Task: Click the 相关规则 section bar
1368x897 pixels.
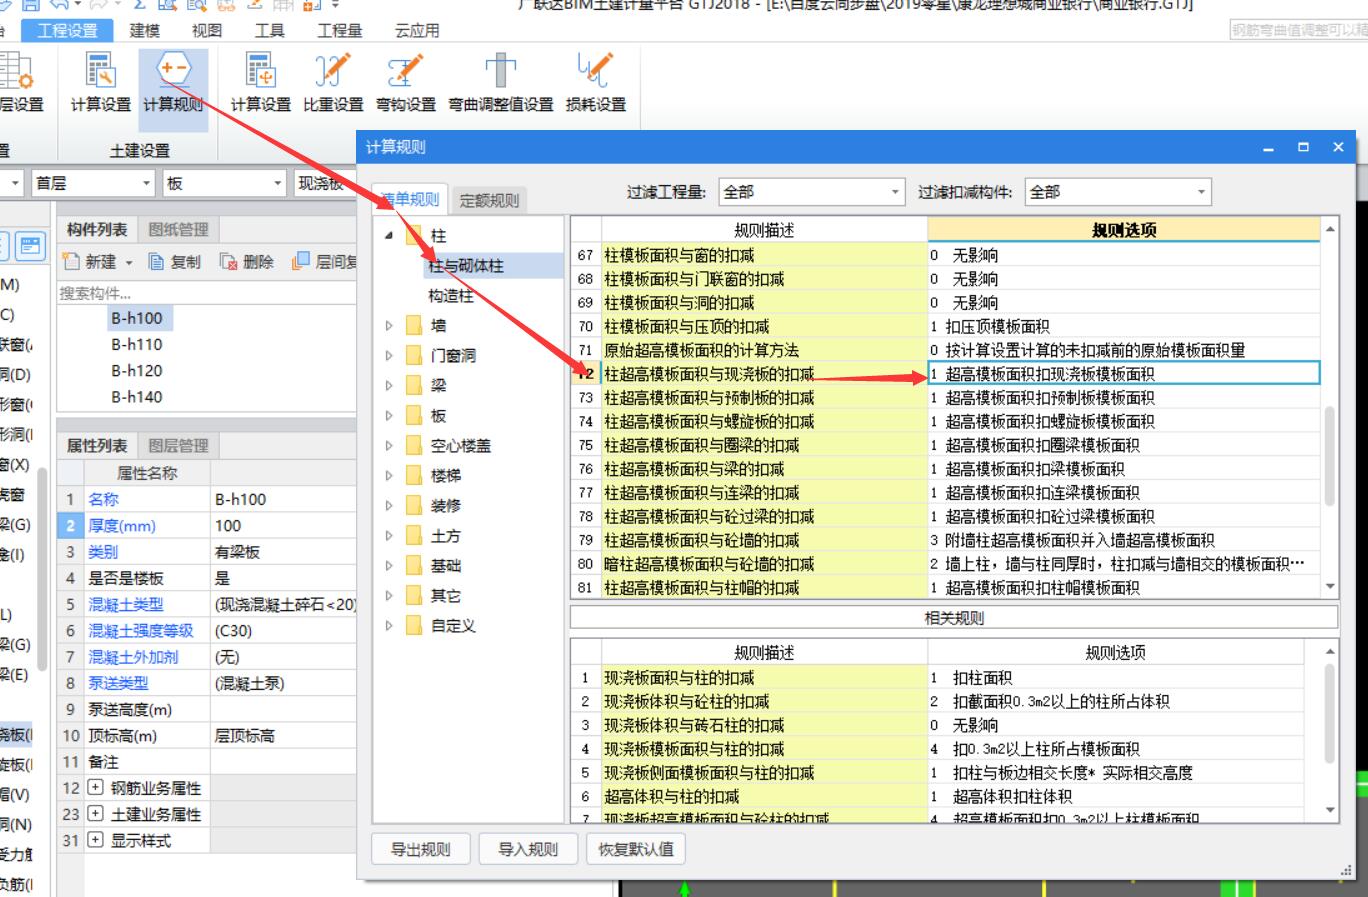Action: [x=954, y=618]
